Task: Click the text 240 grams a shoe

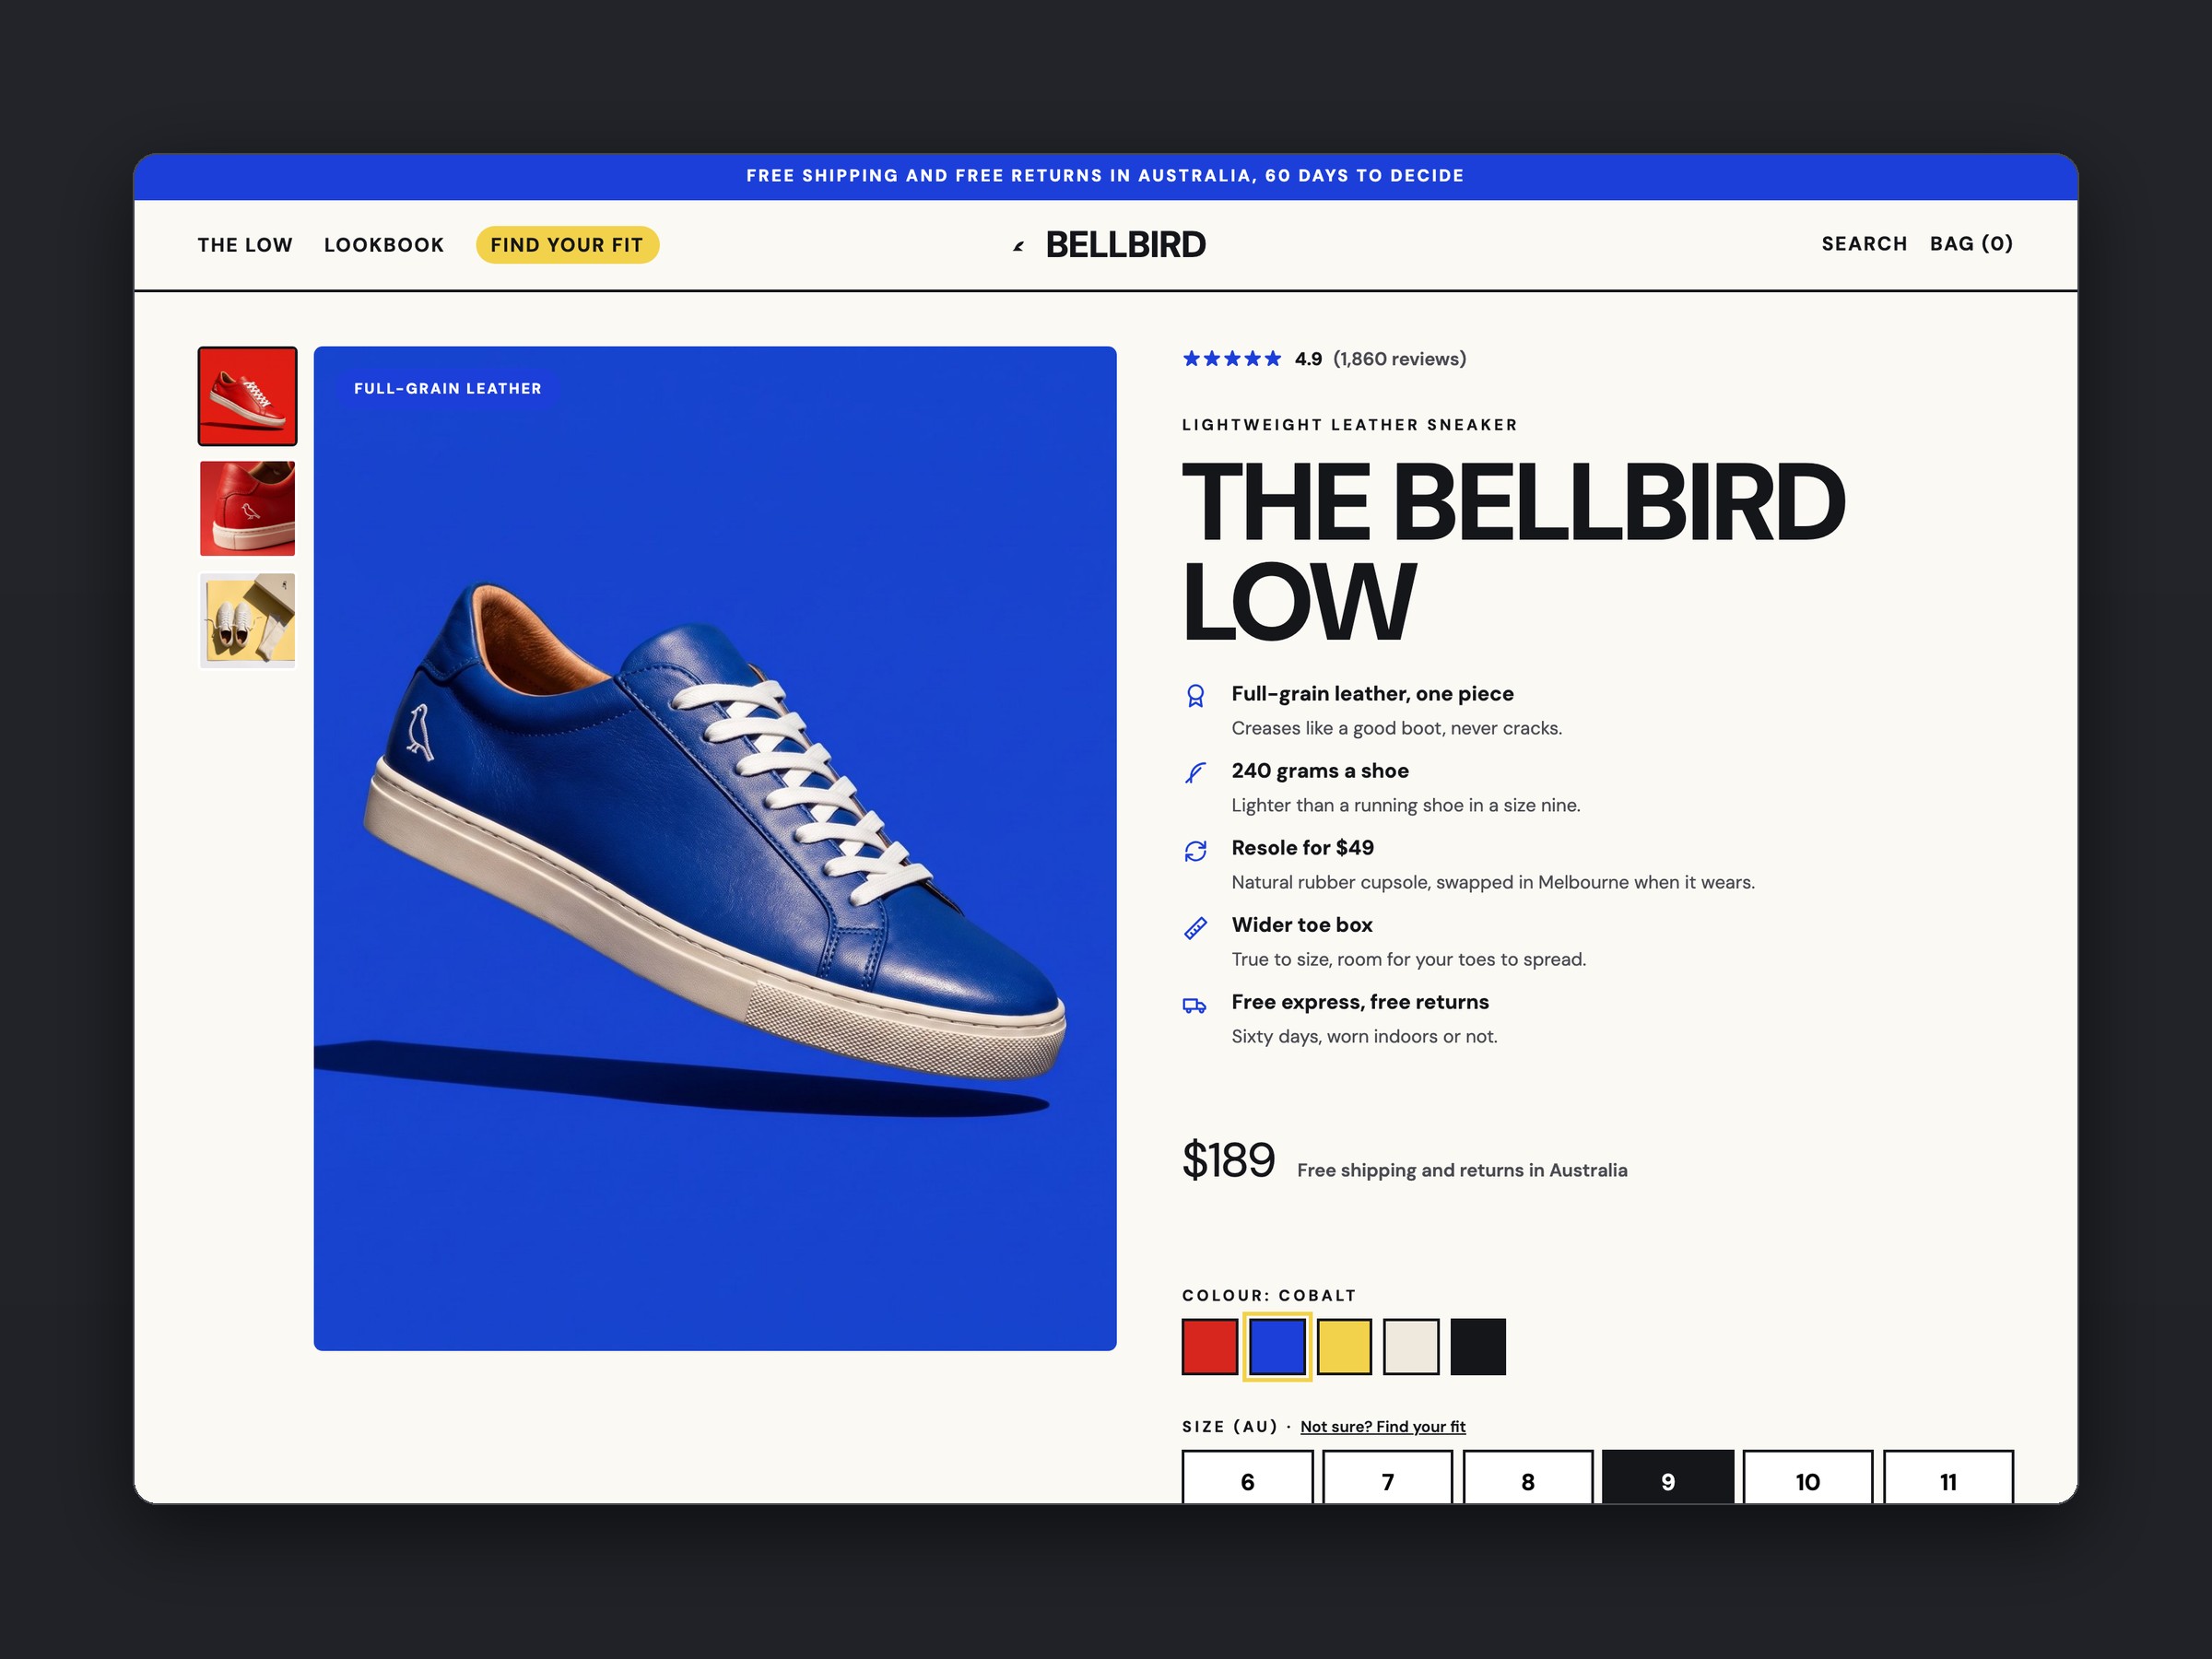Action: (x=1320, y=771)
